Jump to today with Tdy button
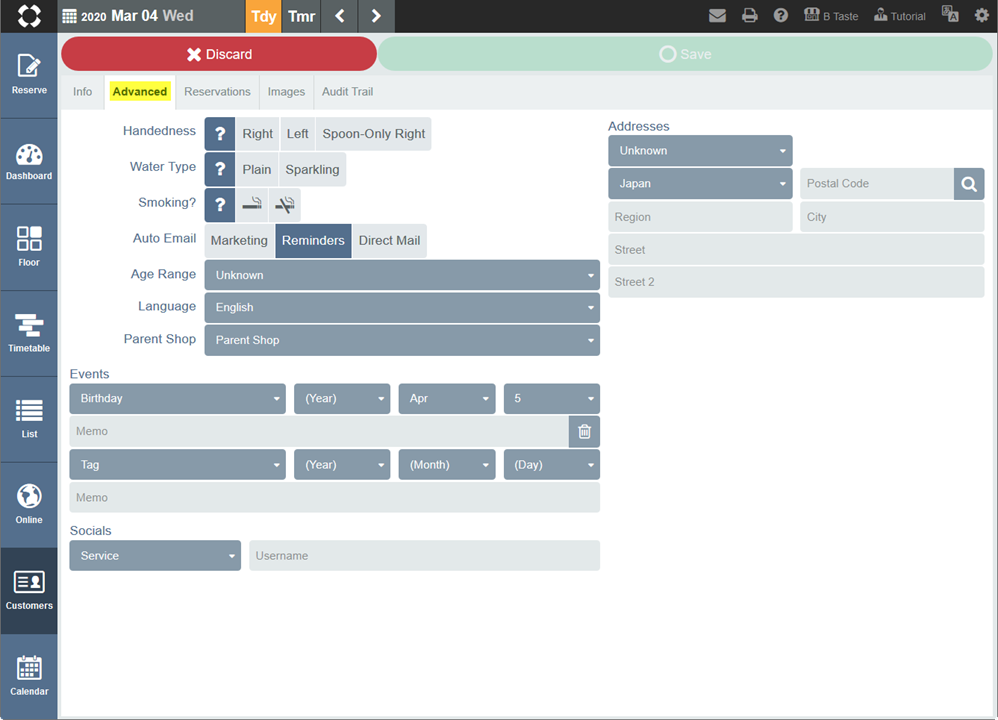Screen dimensions: 998x720 (264, 16)
